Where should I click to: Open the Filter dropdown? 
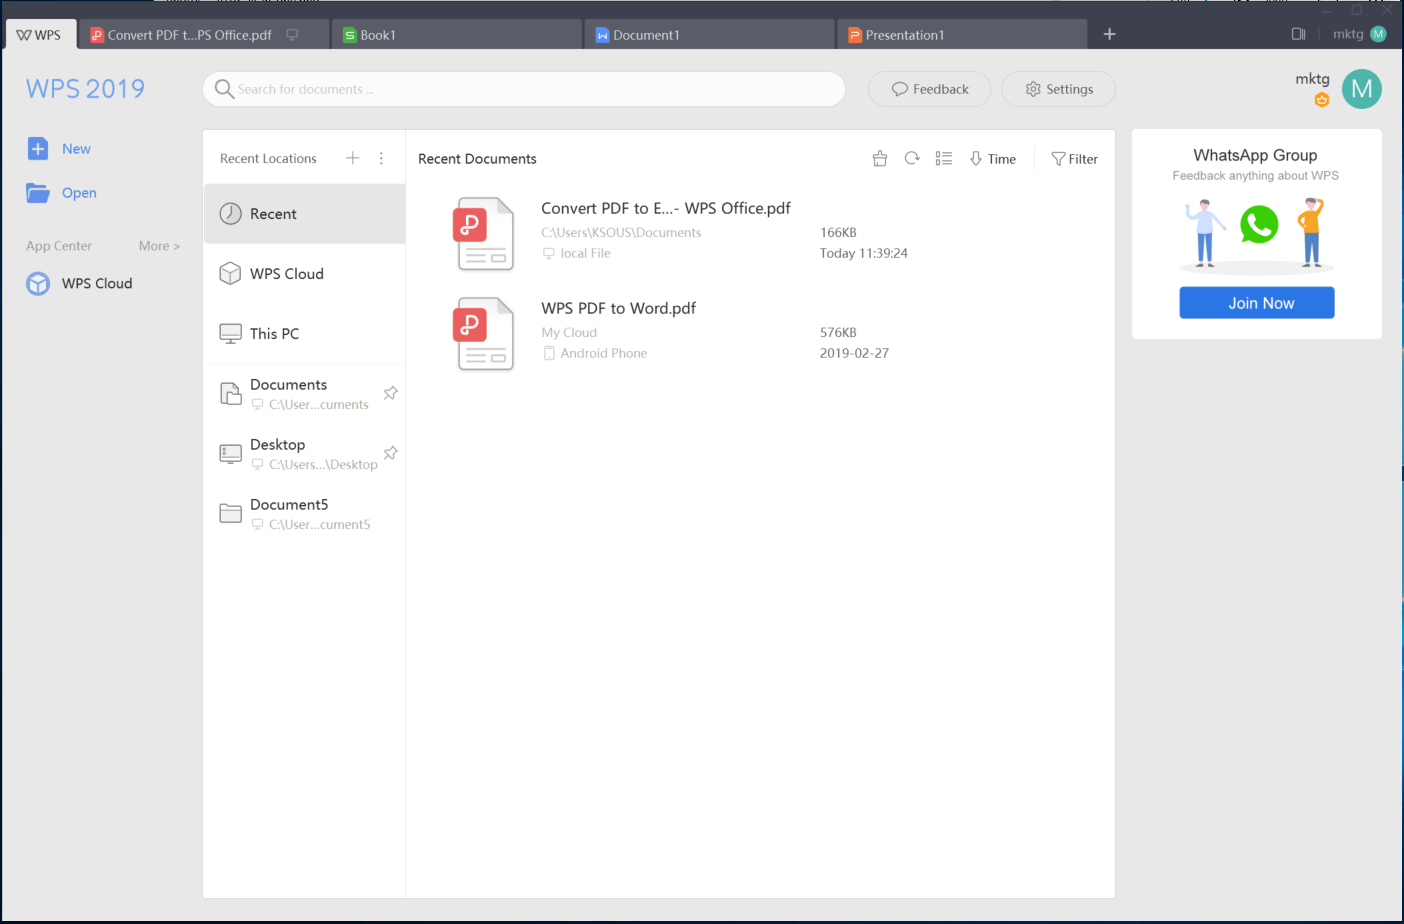pos(1074,158)
